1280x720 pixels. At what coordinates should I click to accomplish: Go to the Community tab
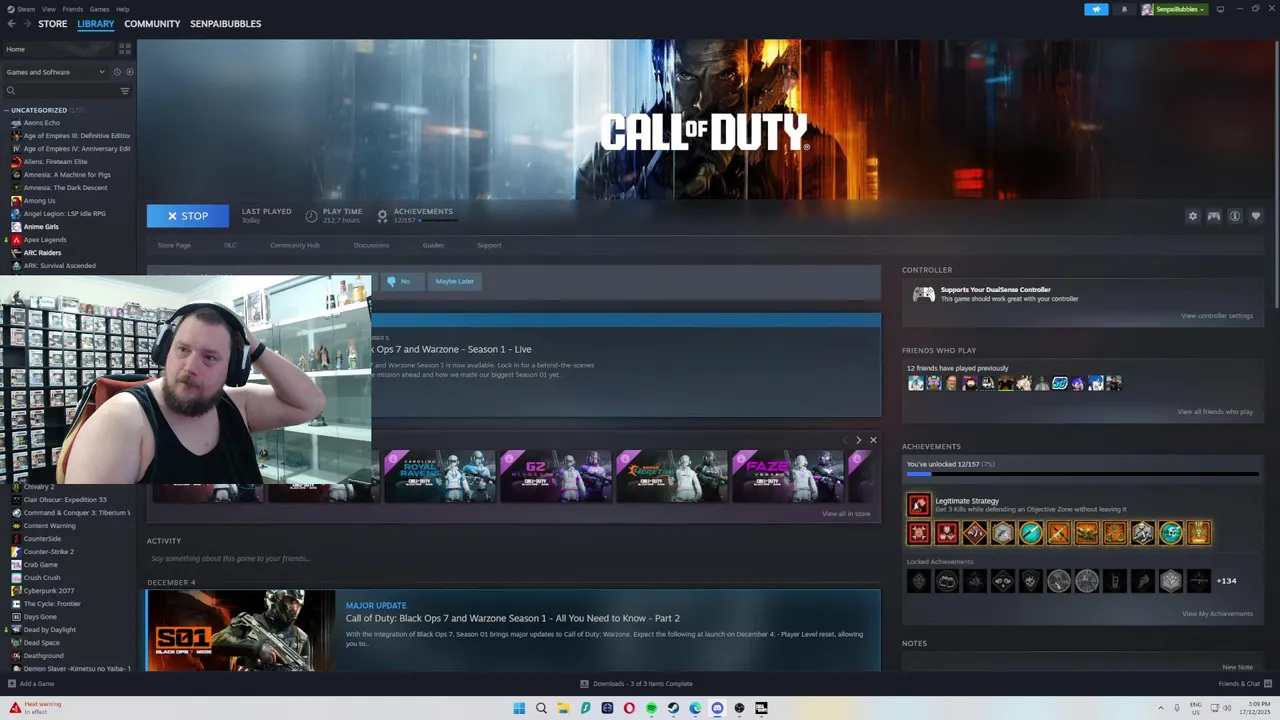click(152, 24)
